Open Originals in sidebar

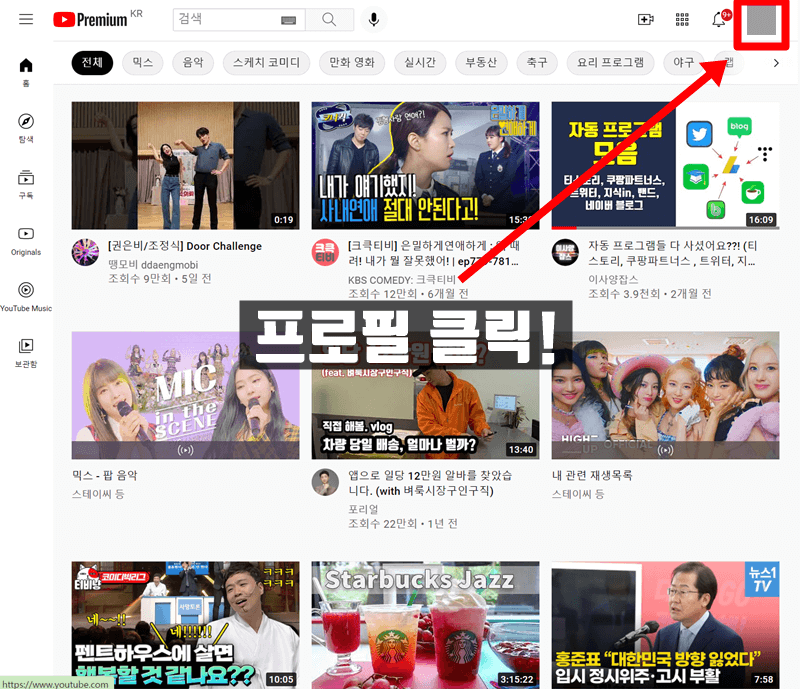(x=26, y=241)
